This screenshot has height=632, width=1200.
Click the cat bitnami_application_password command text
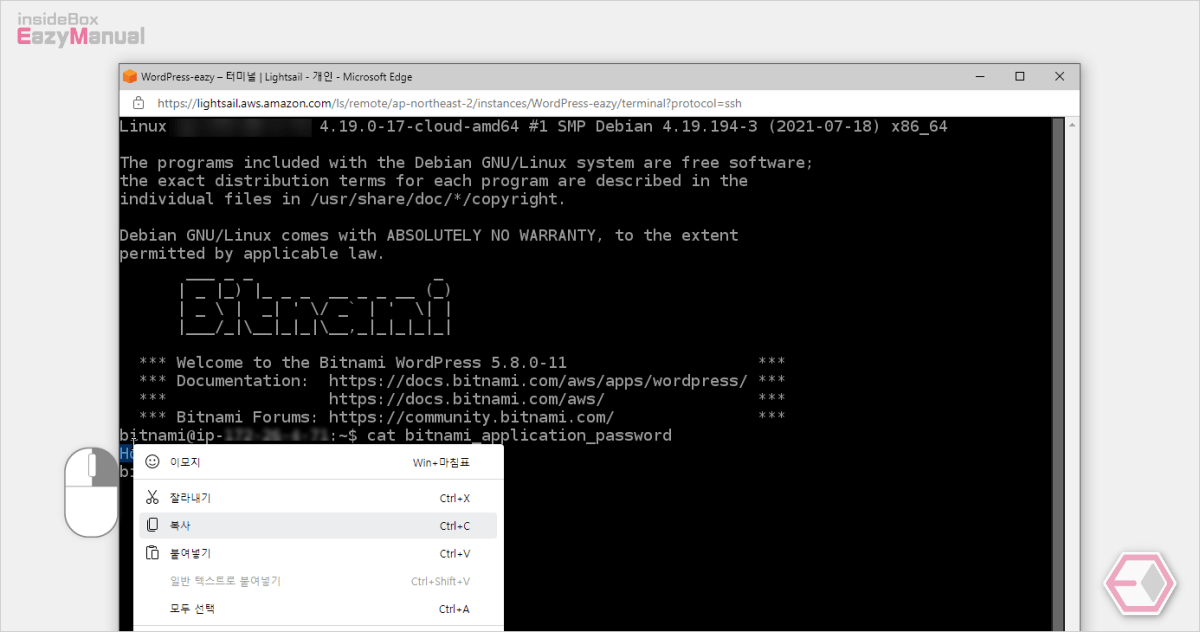coord(519,436)
